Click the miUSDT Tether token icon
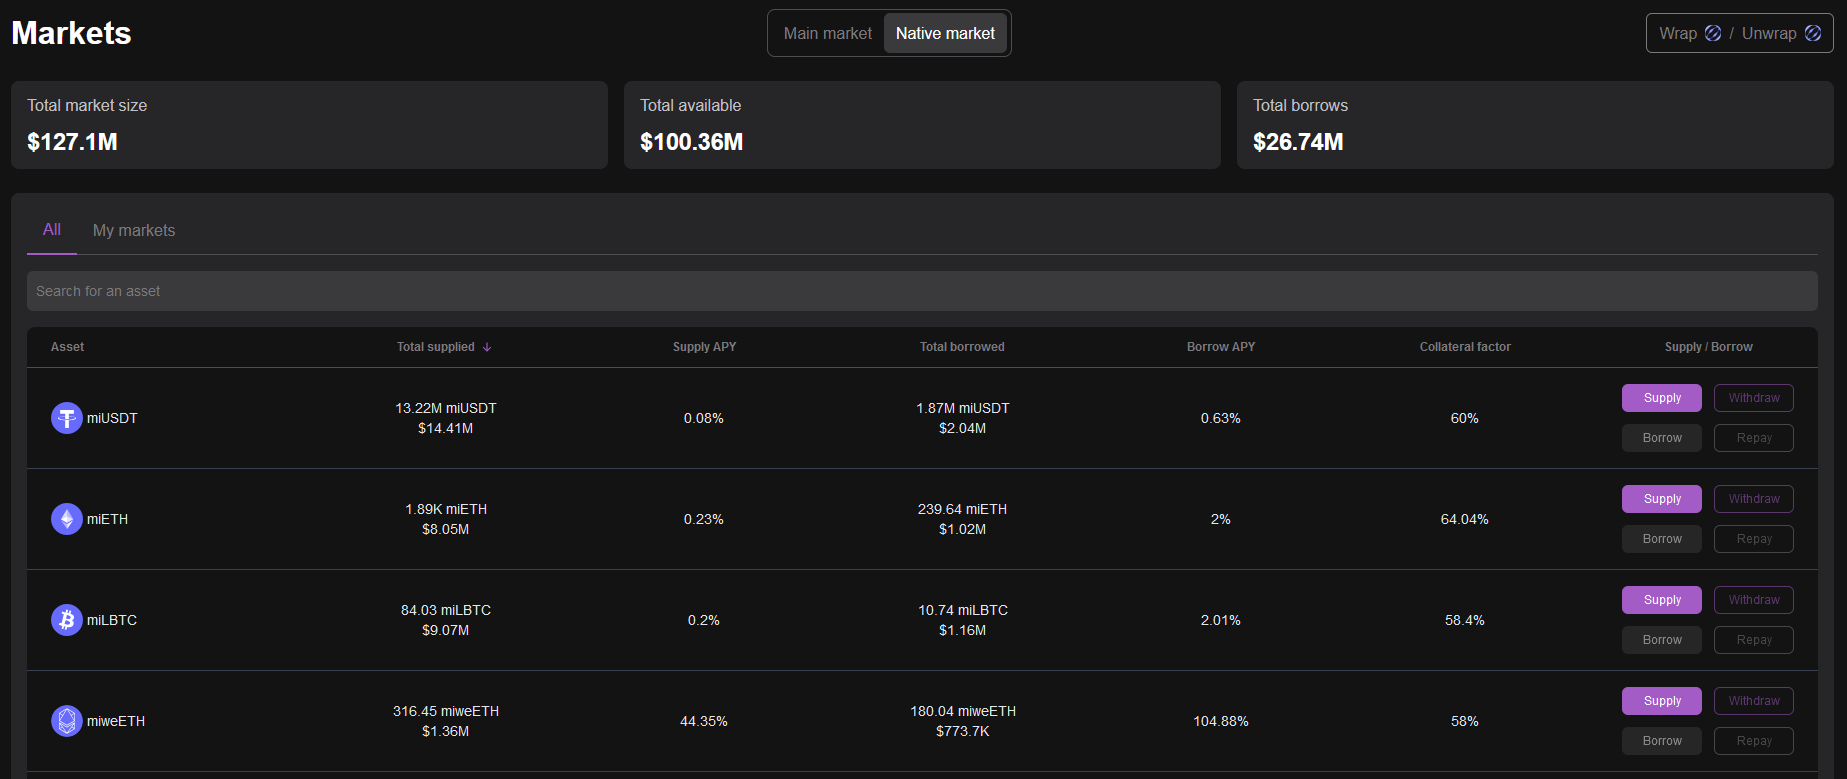Screen dimensions: 1847x779 [x=67, y=418]
